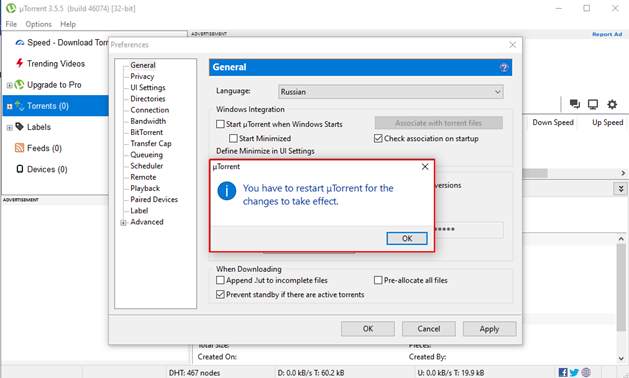Sort by the Down Speed column
The width and height of the screenshot is (629, 378).
(x=553, y=122)
